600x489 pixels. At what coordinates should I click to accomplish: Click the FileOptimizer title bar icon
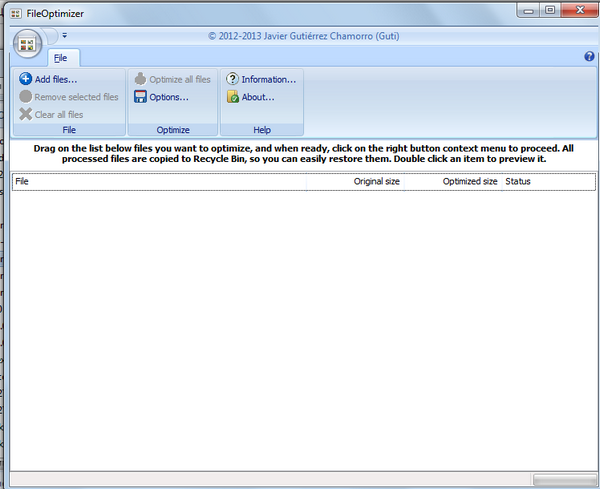pyautogui.click(x=16, y=14)
